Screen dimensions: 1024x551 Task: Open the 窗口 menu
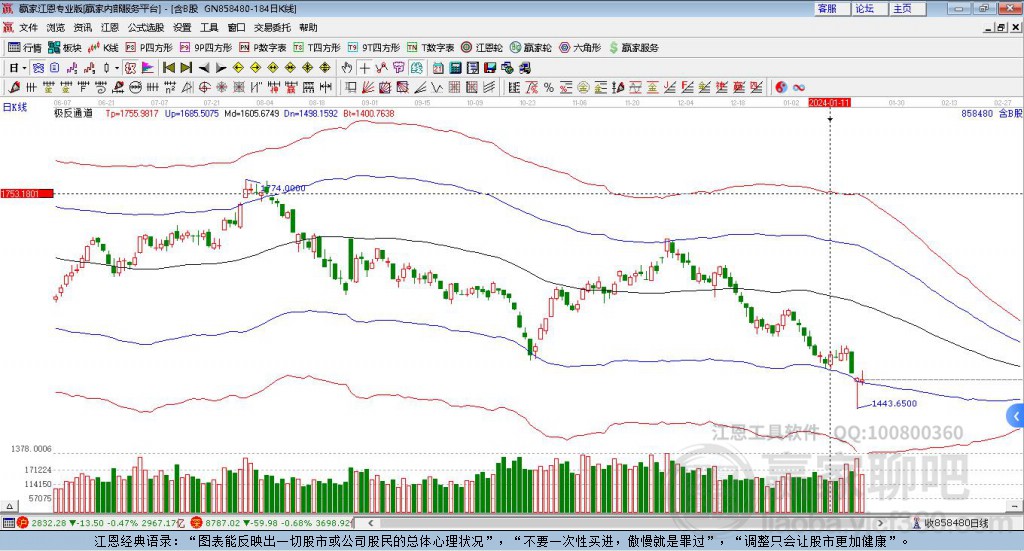(x=236, y=27)
